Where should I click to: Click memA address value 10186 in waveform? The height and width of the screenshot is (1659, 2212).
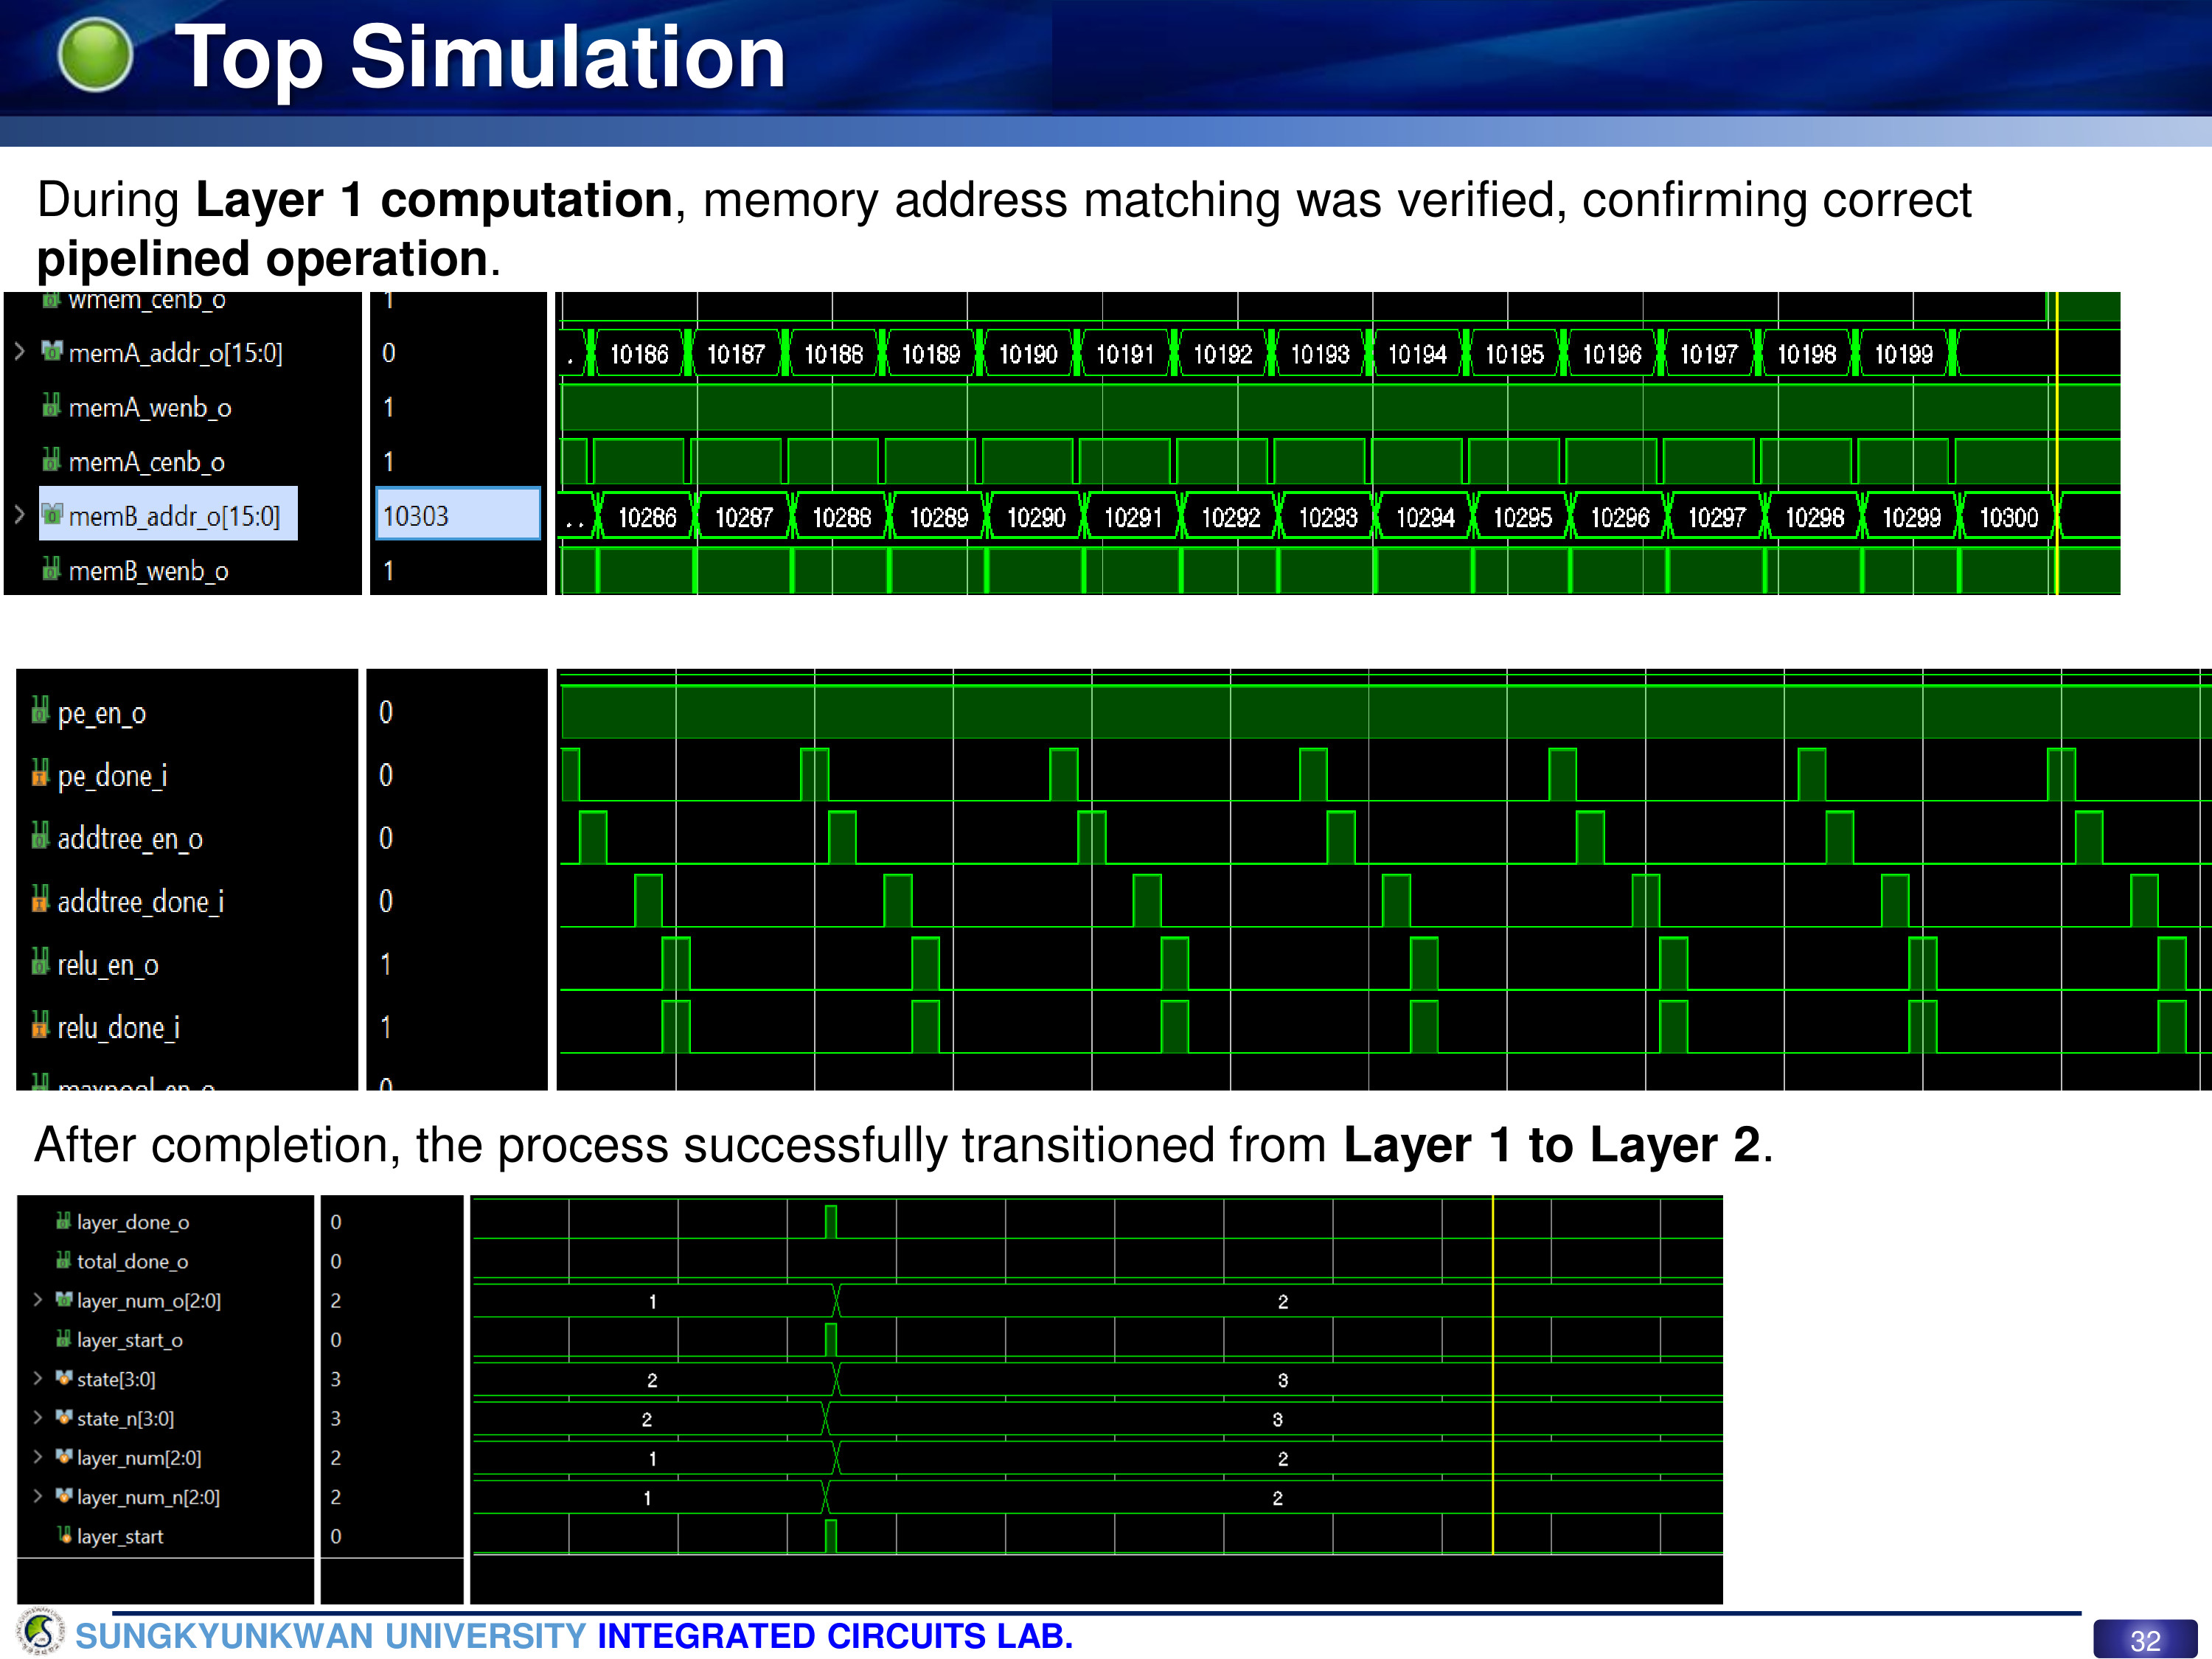click(x=639, y=354)
